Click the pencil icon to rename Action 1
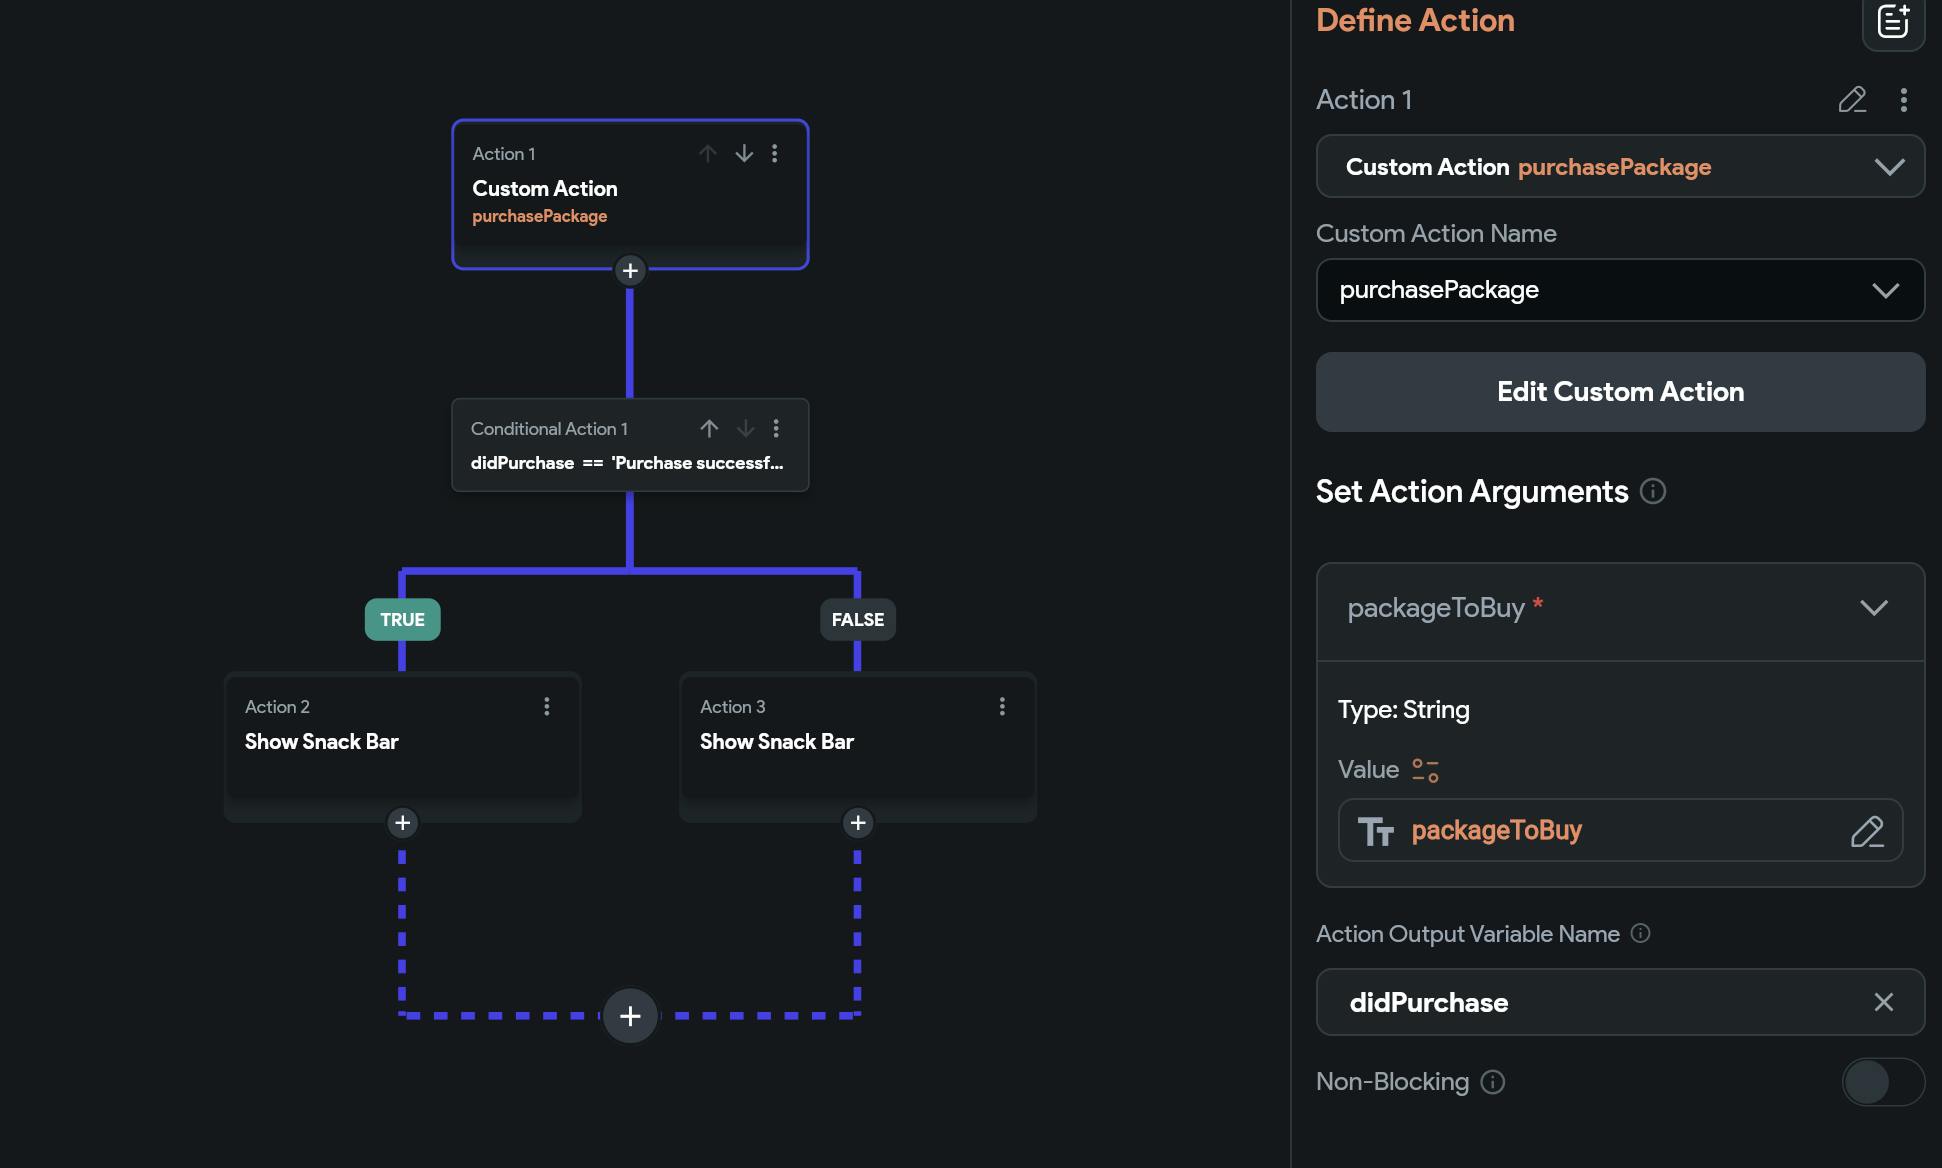The image size is (1942, 1168). 1852,100
